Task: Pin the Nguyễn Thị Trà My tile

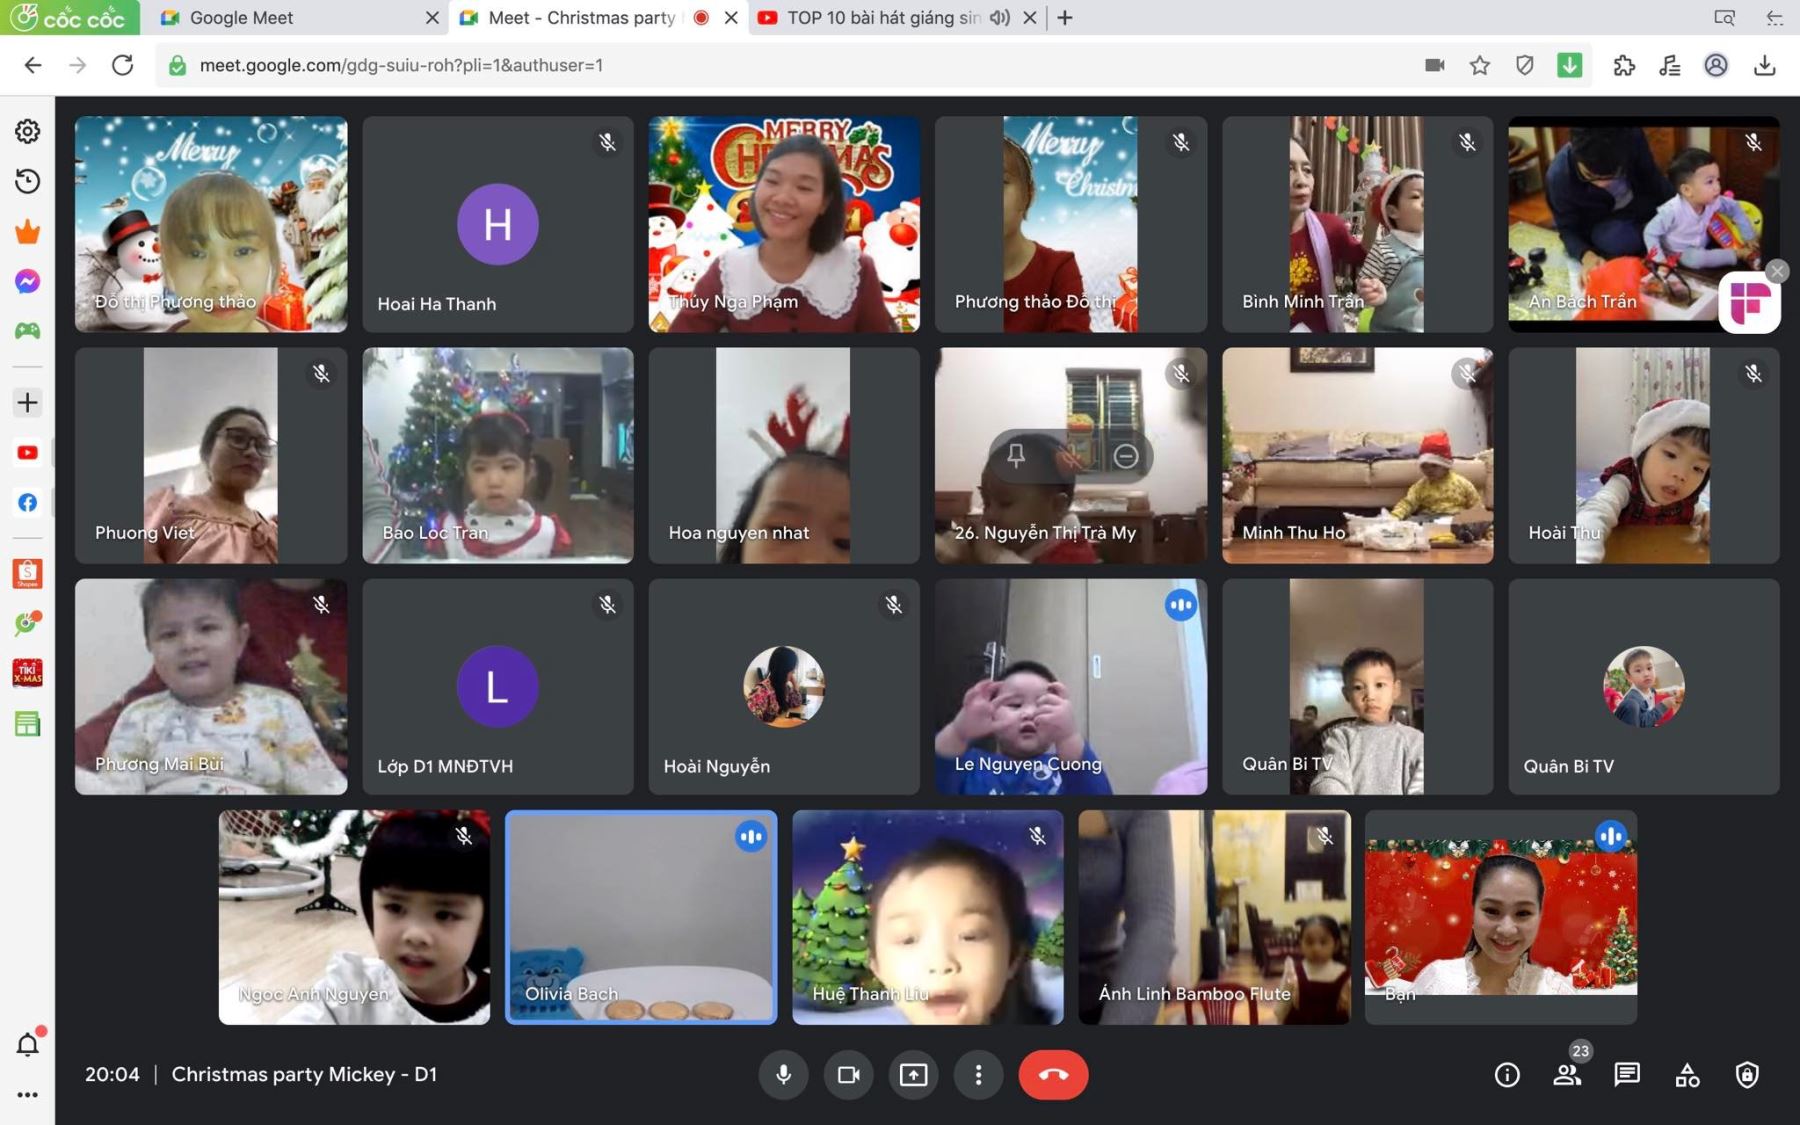Action: (x=1016, y=456)
